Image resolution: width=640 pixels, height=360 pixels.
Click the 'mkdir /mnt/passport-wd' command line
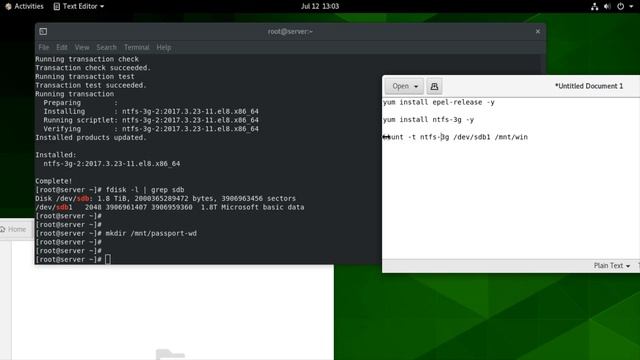coord(151,233)
